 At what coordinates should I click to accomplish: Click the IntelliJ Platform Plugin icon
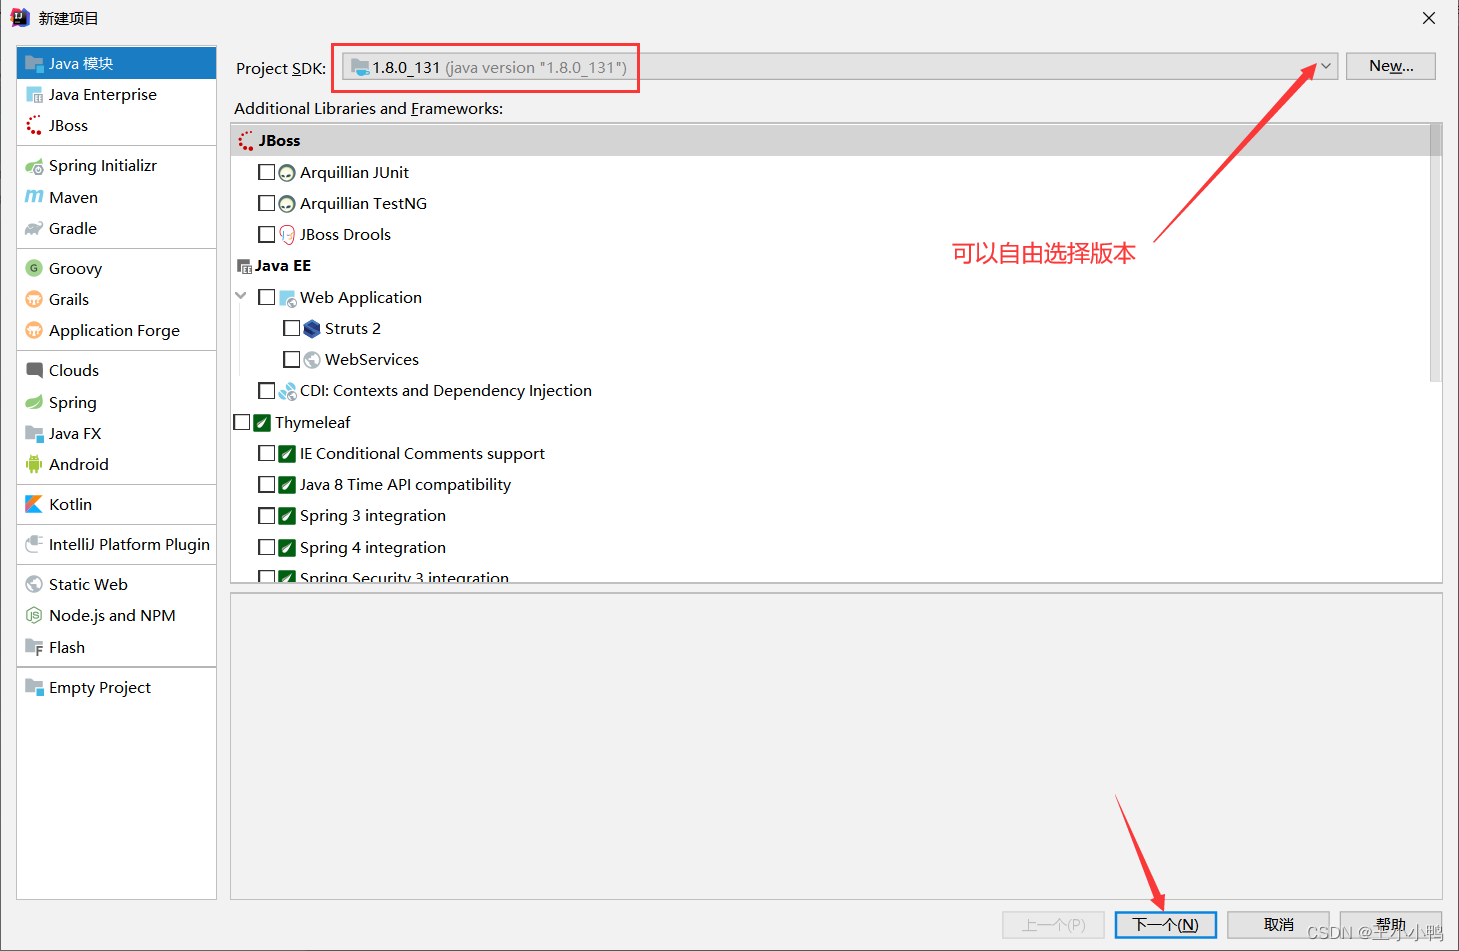coord(34,544)
